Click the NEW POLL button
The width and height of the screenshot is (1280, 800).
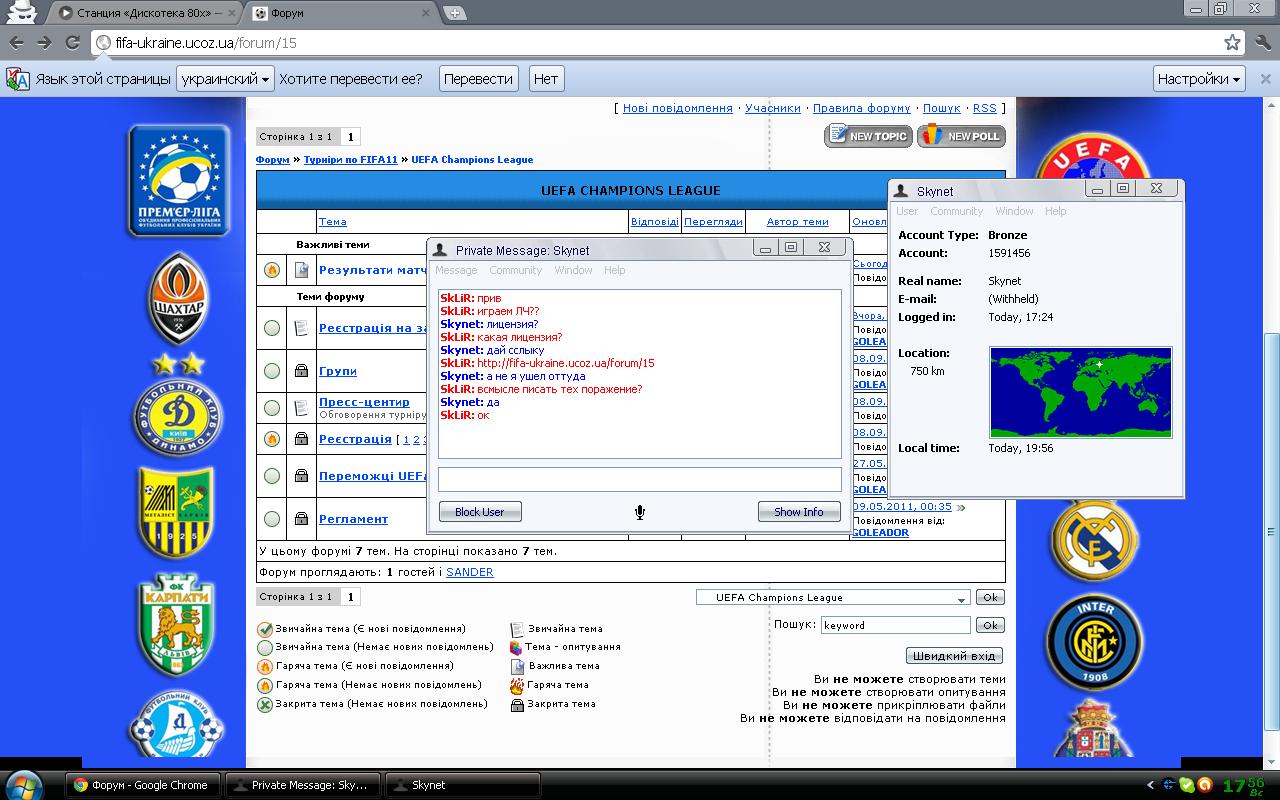[x=961, y=136]
